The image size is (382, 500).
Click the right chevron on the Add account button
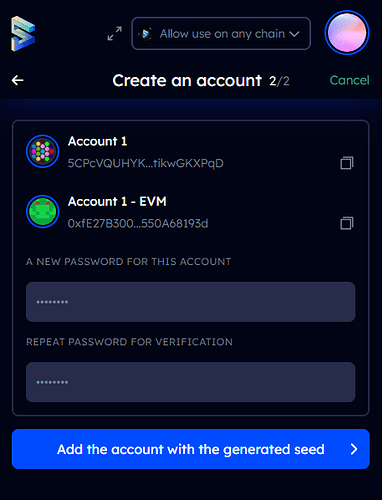tap(354, 449)
